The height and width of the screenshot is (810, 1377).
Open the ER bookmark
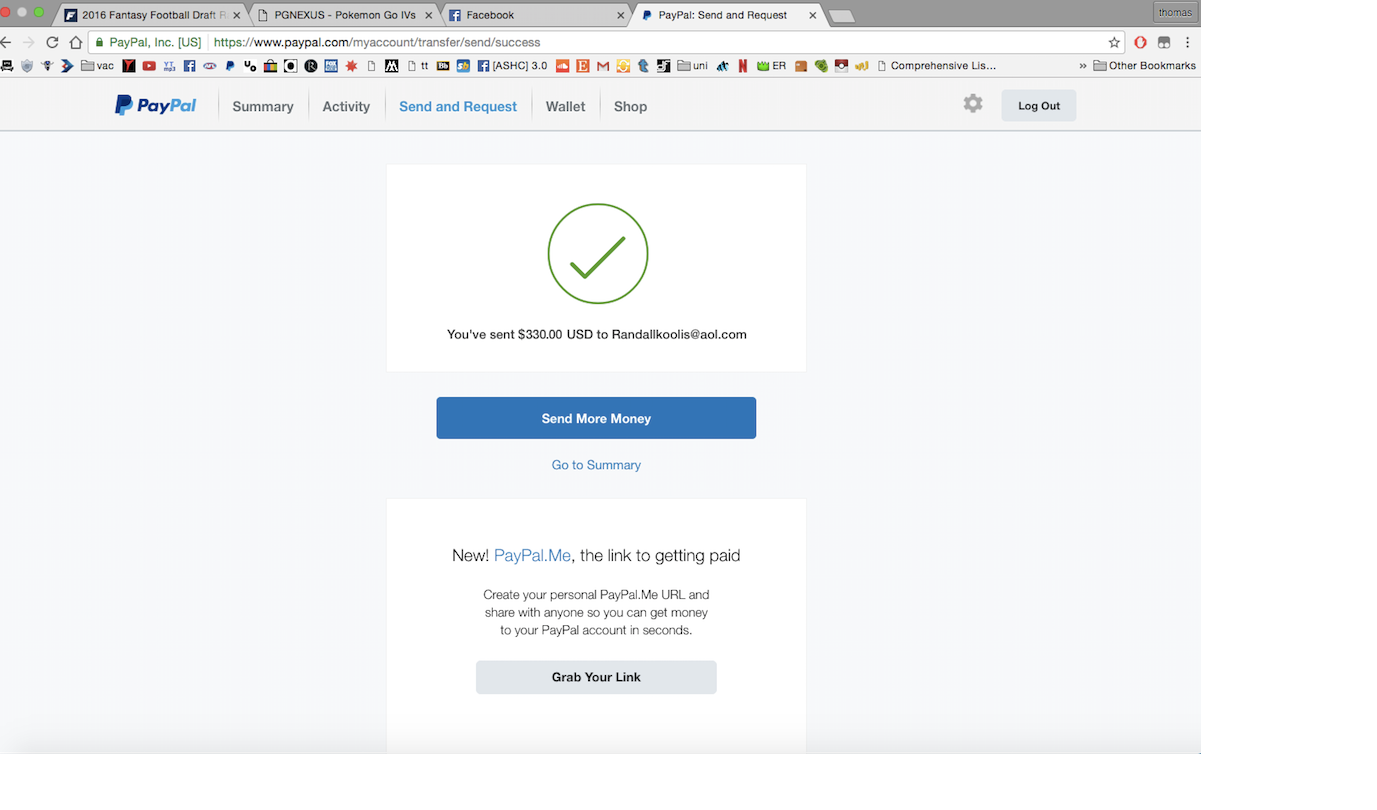click(x=771, y=66)
